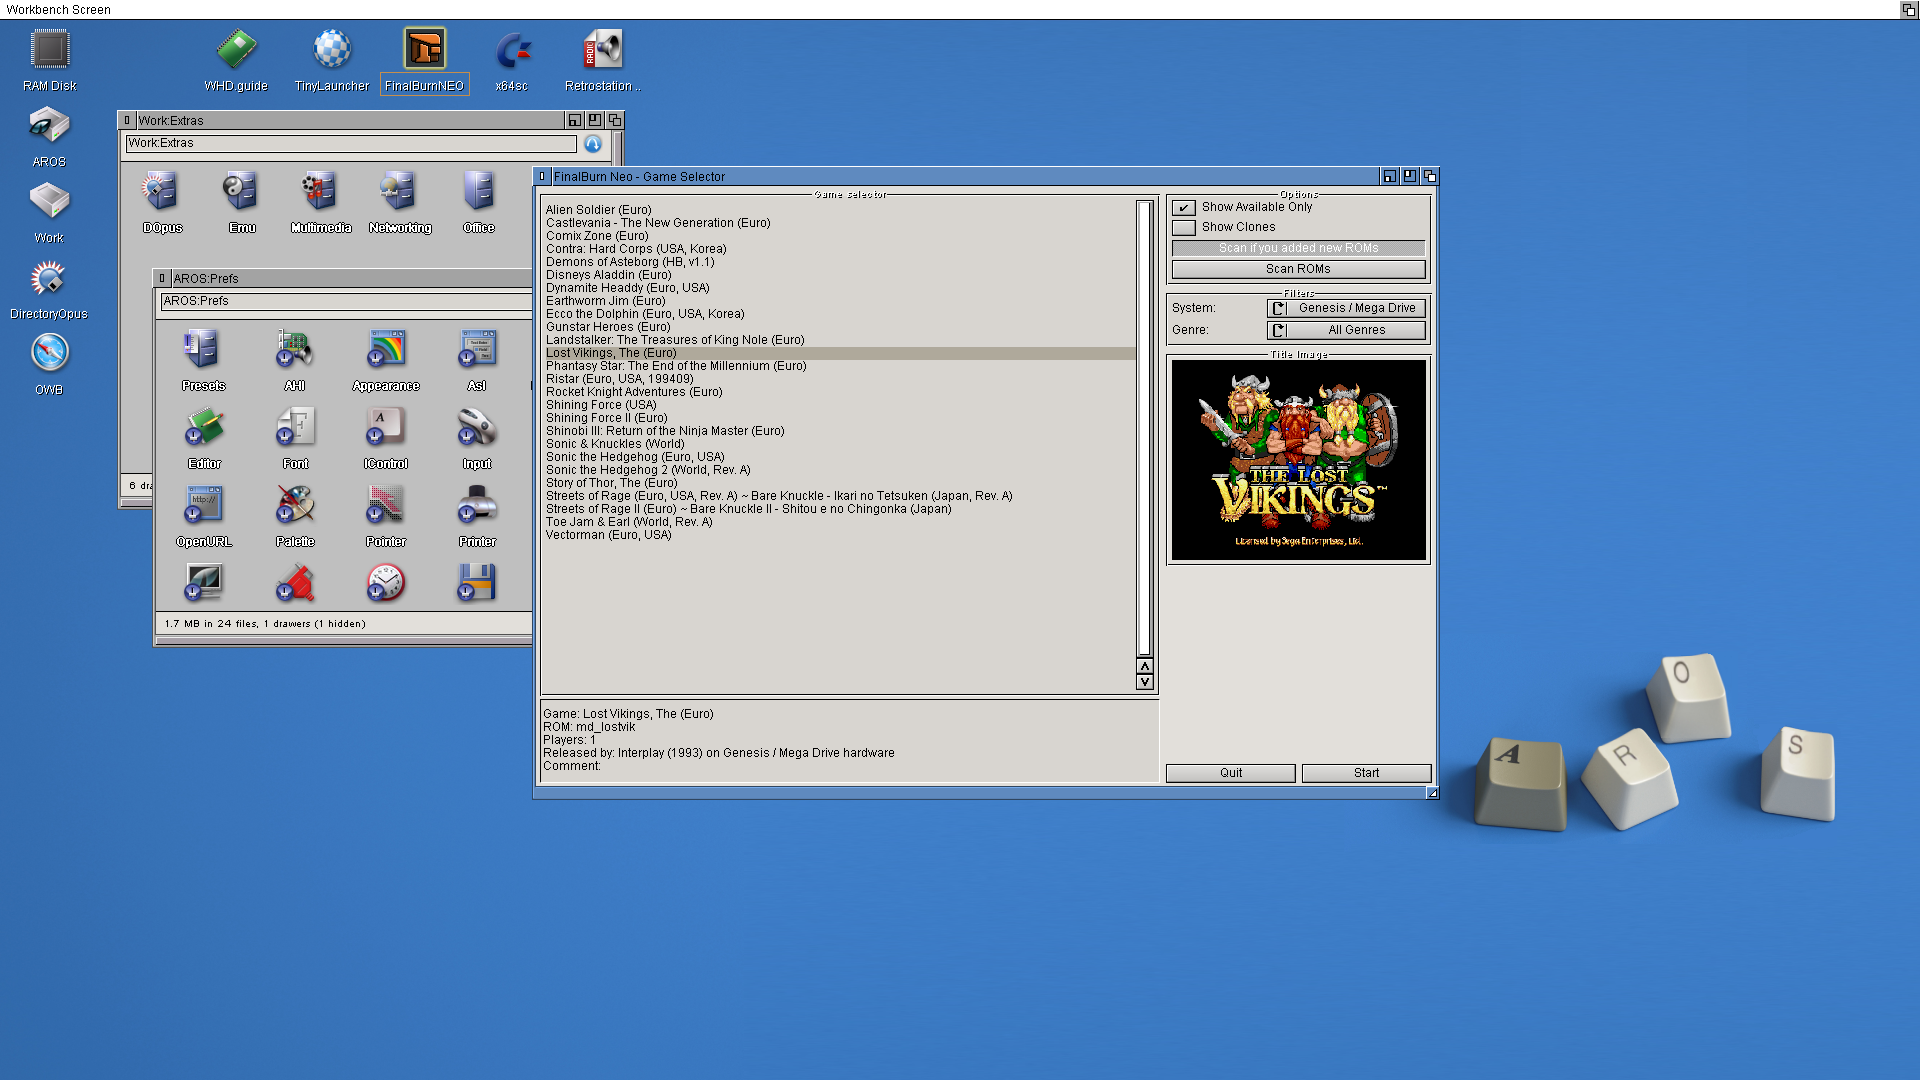
Task: Open the RAM Disk desktop icon
Action: [x=49, y=61]
